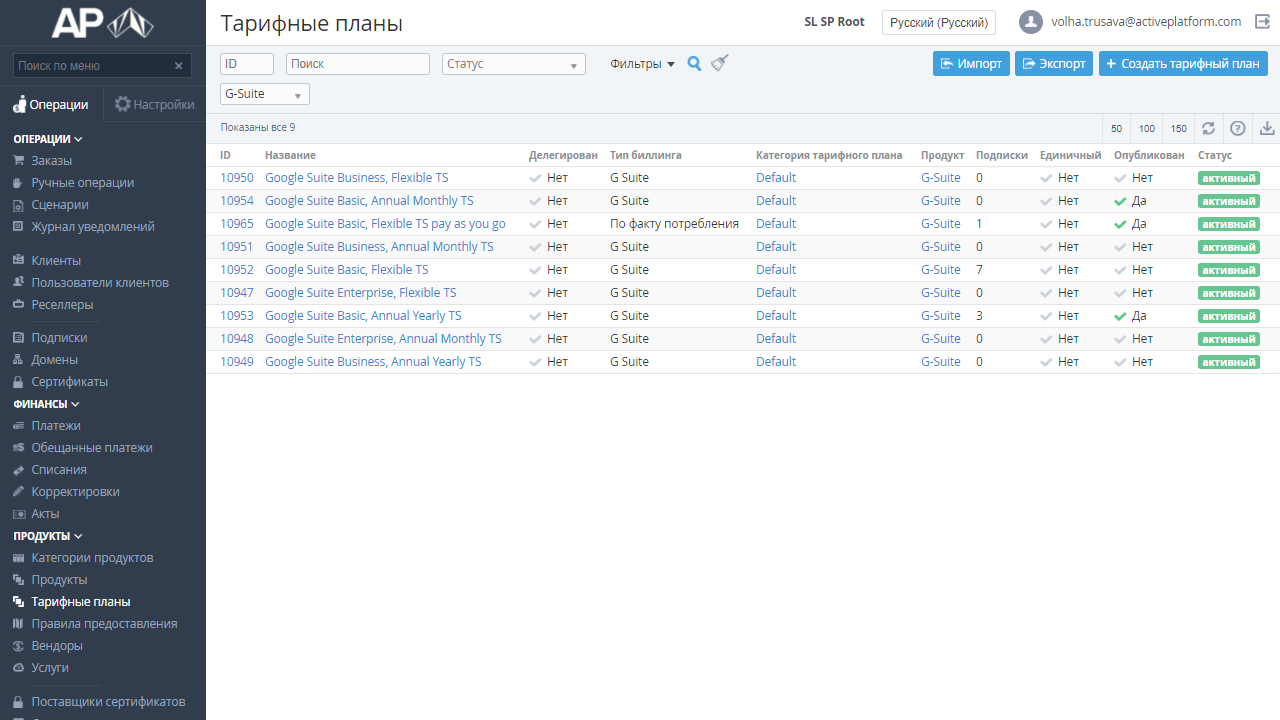Download the table with the arrow icon
Screen dimensions: 1280x720
[x=1267, y=128]
